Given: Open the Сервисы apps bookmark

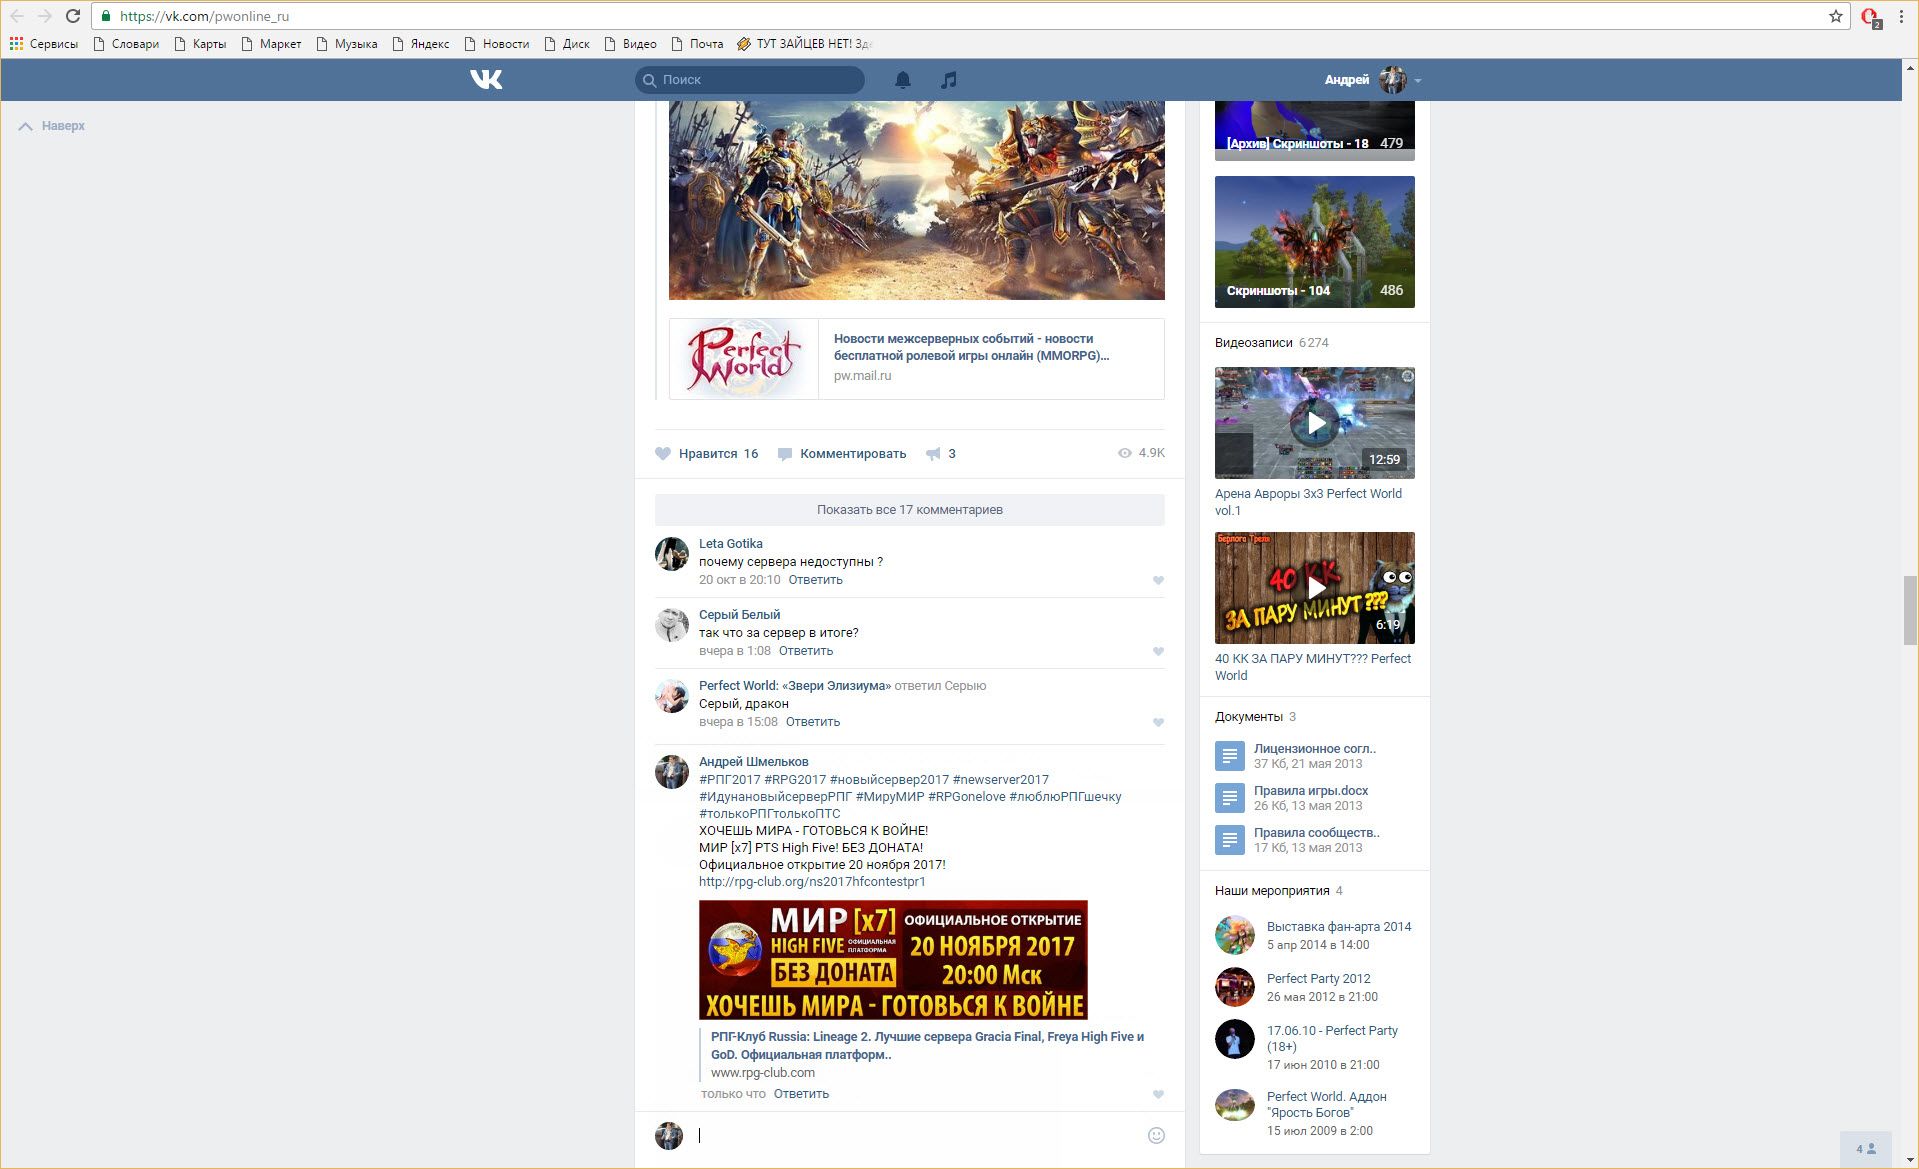Looking at the screenshot, I should click(x=44, y=44).
